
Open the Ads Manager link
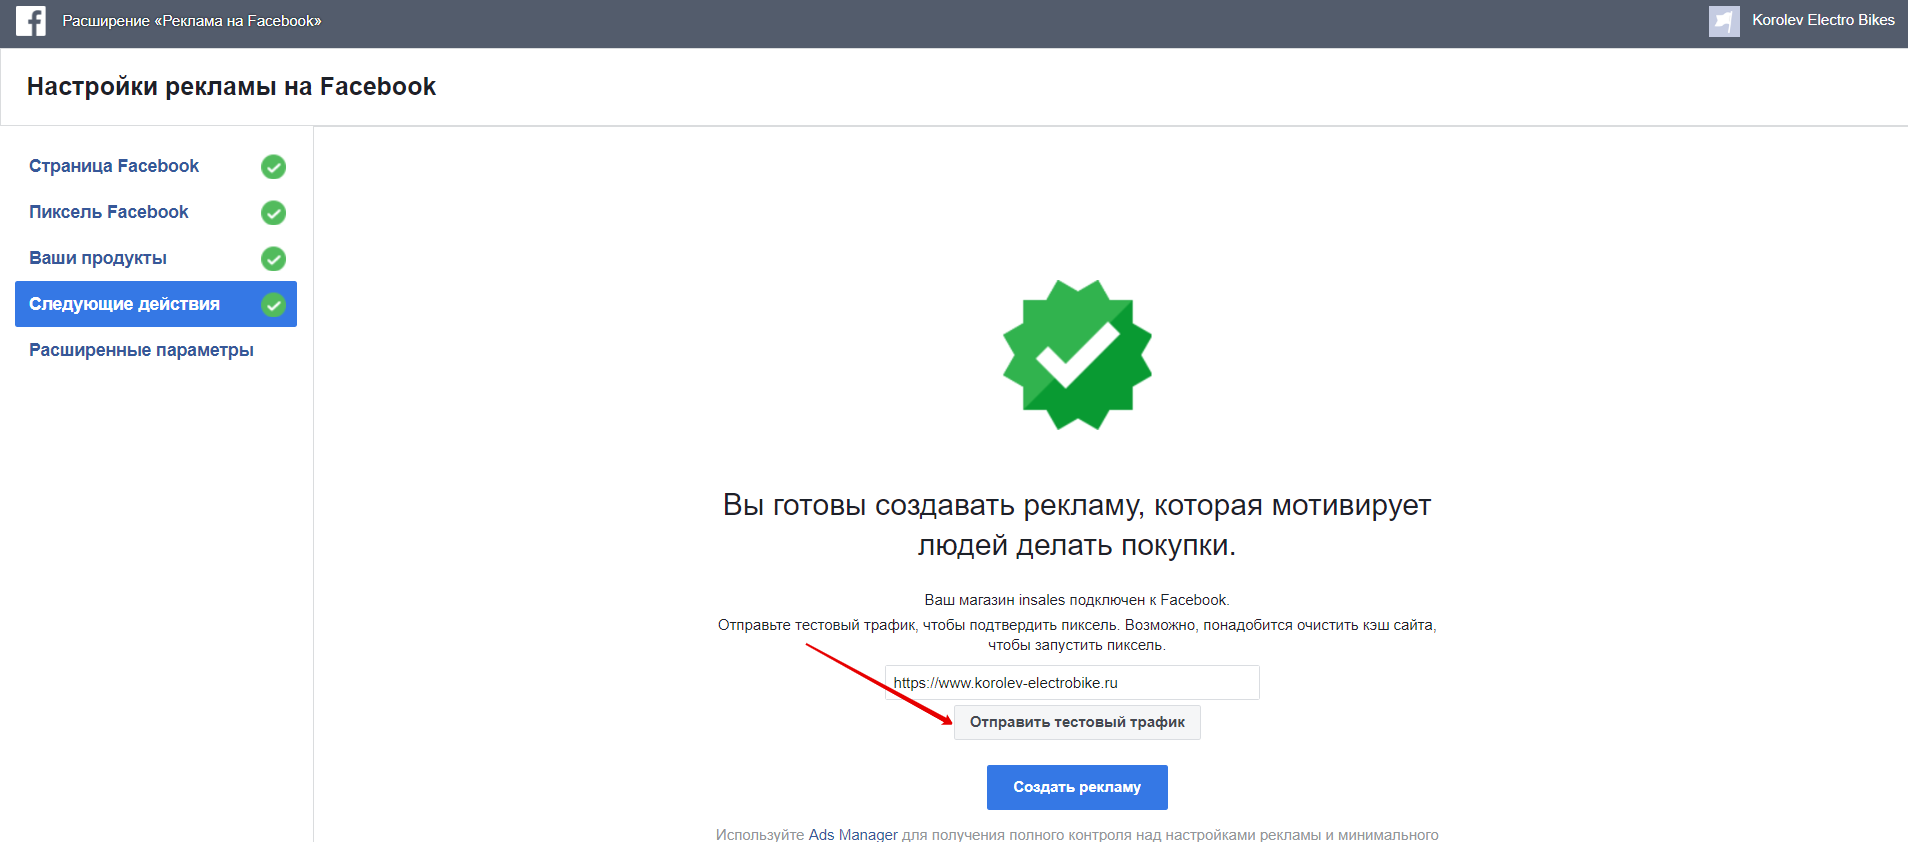coord(853,834)
